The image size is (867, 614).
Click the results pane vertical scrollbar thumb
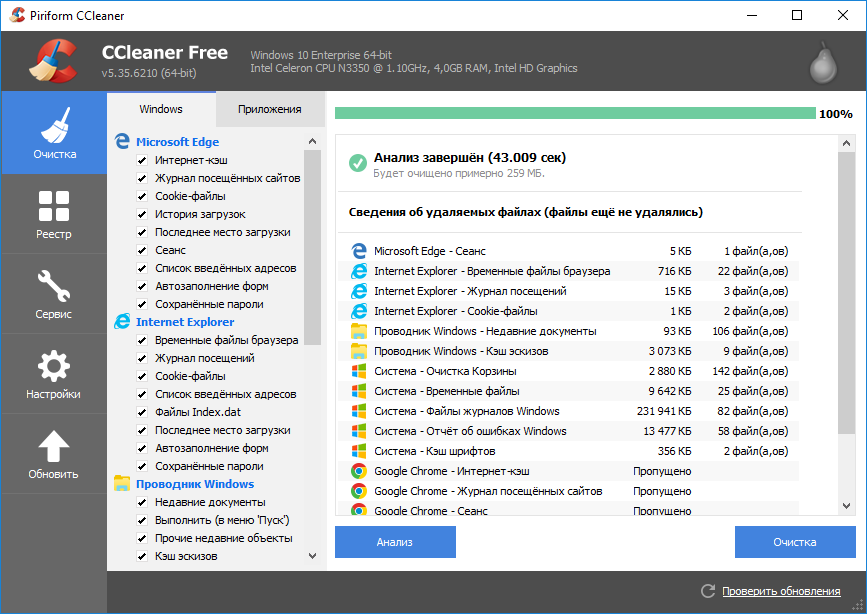pyautogui.click(x=847, y=293)
